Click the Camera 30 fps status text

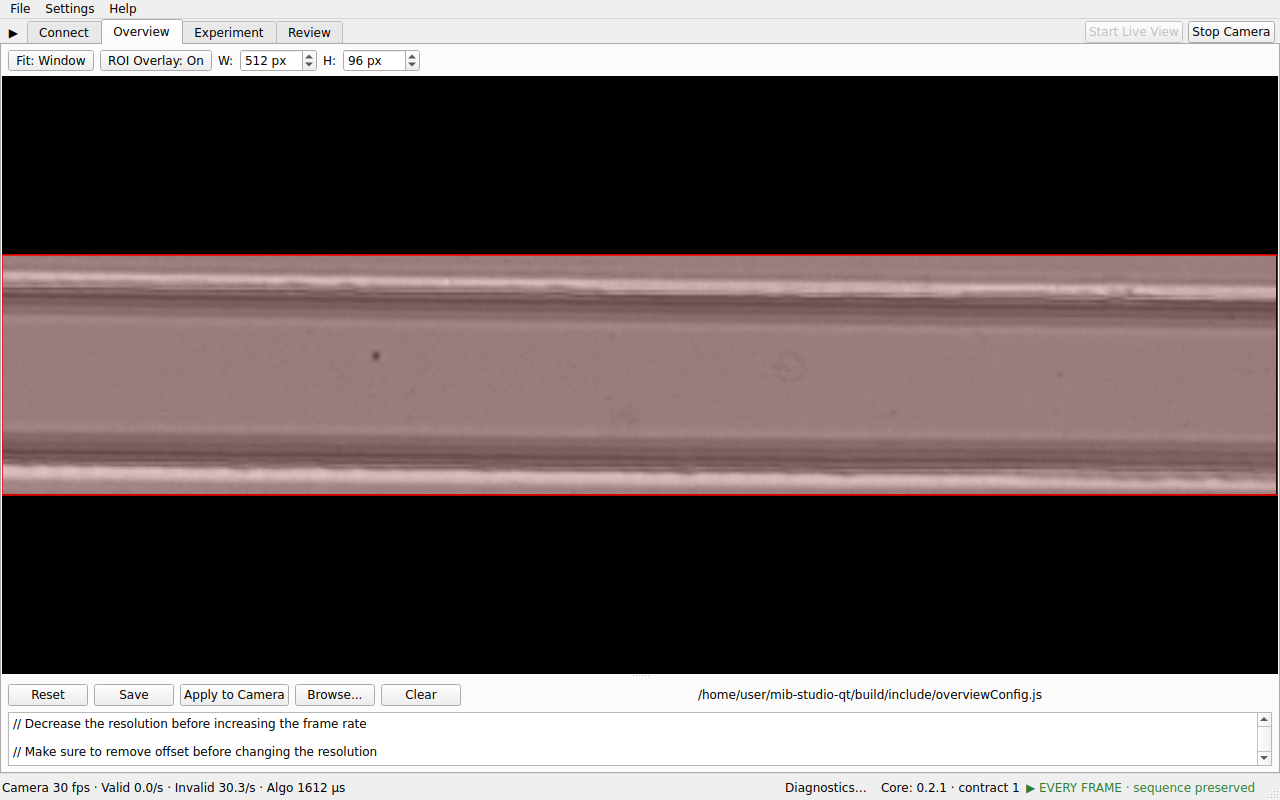[46, 788]
